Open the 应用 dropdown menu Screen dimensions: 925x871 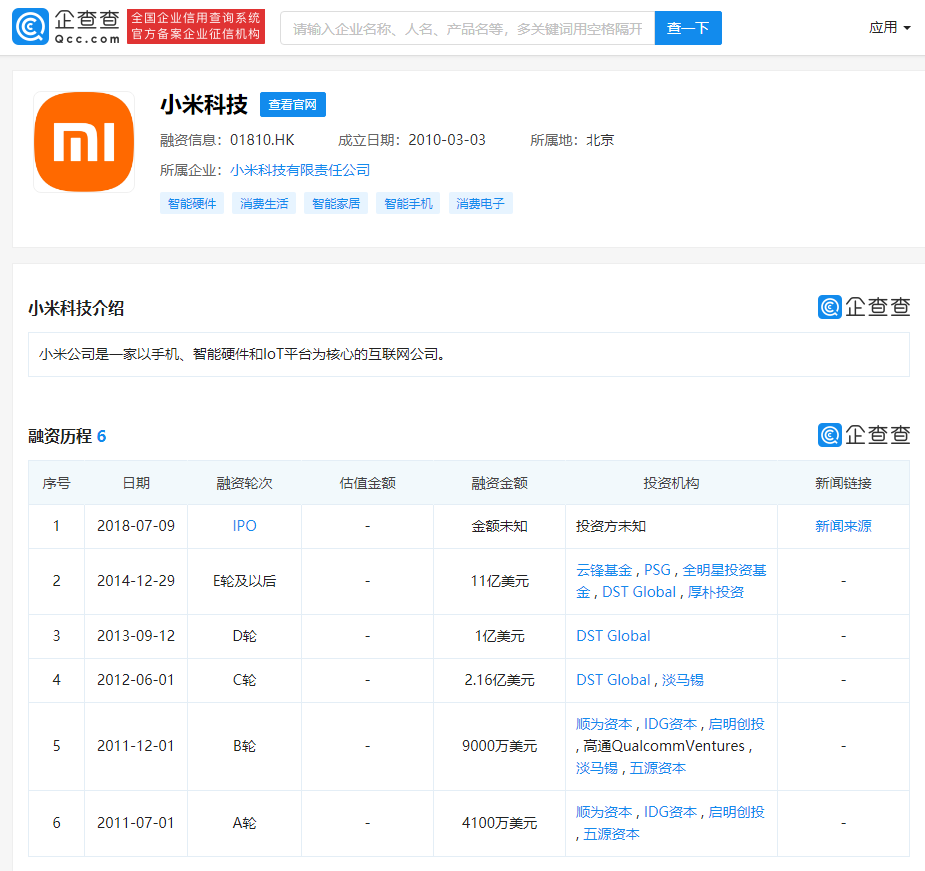pos(889,28)
